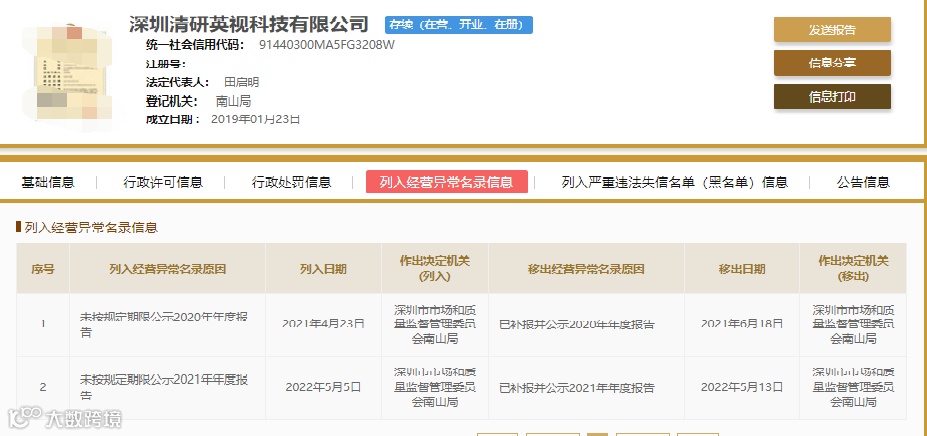Click the 作出决定机关(移出) column header
Screen dimensions: 927x436
point(853,269)
